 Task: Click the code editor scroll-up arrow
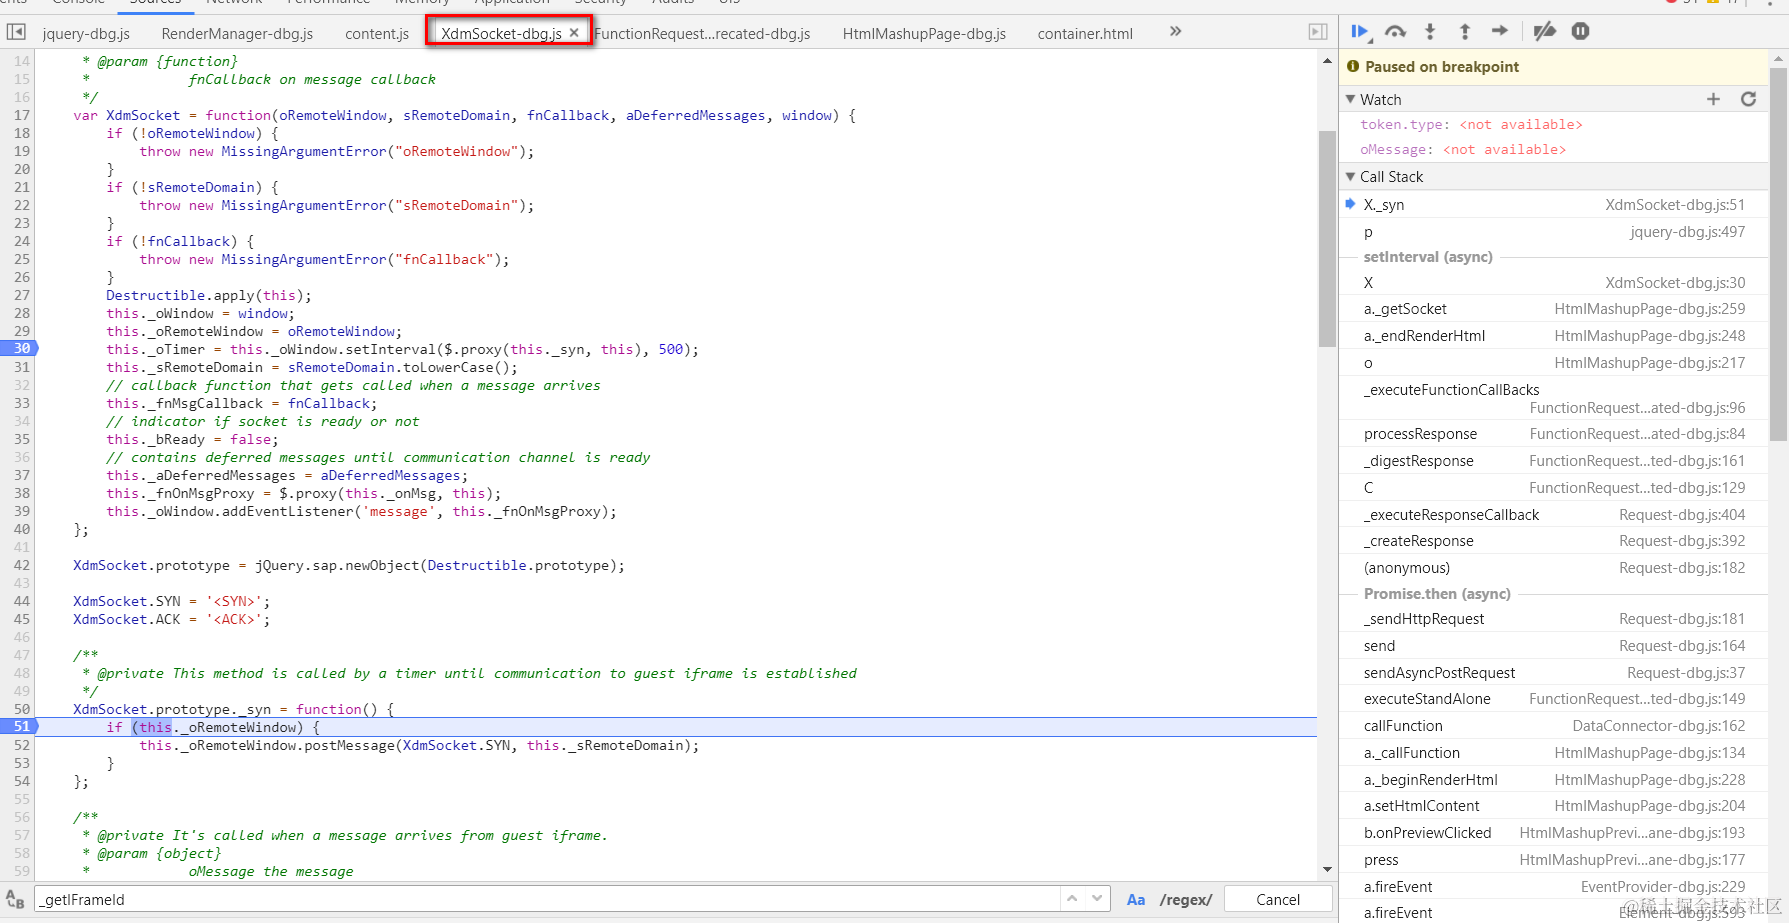1327,62
